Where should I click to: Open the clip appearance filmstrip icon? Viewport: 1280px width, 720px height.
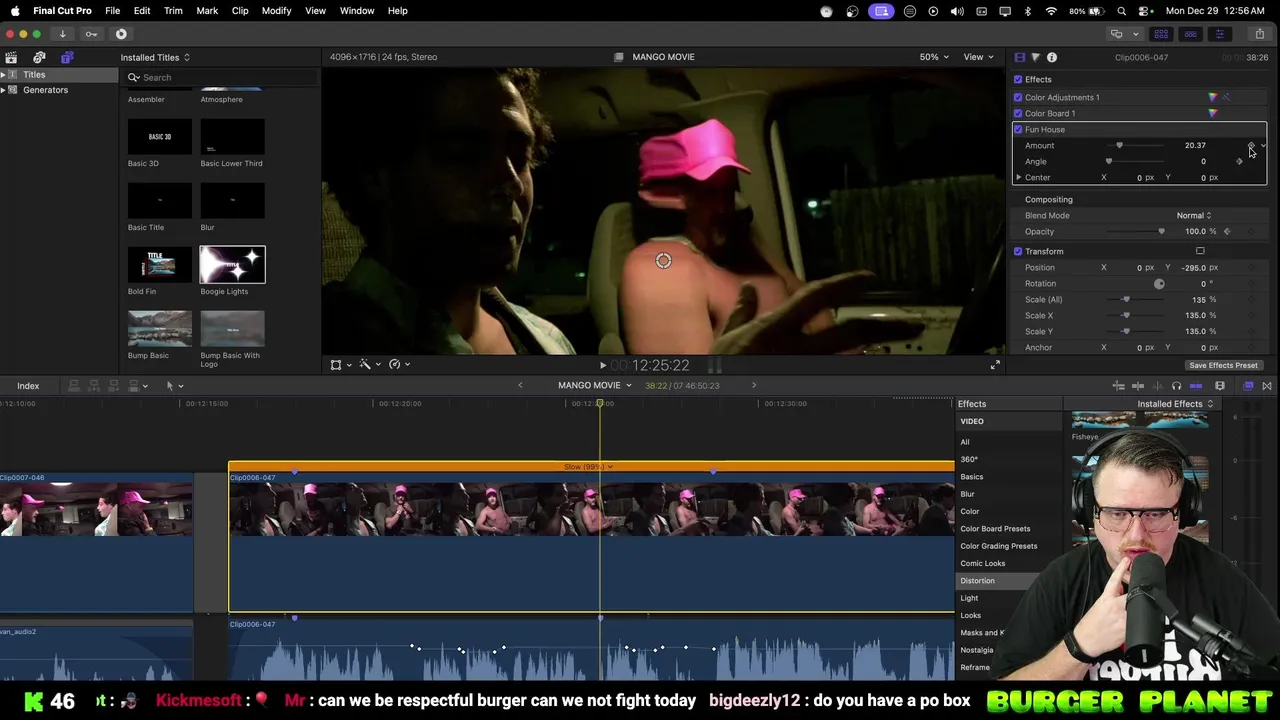(1220, 386)
